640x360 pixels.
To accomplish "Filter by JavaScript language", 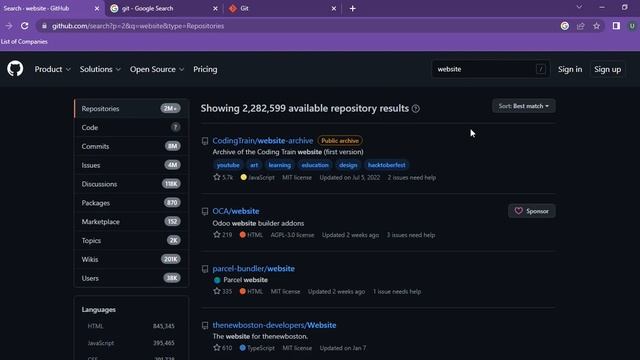I will (131, 343).
